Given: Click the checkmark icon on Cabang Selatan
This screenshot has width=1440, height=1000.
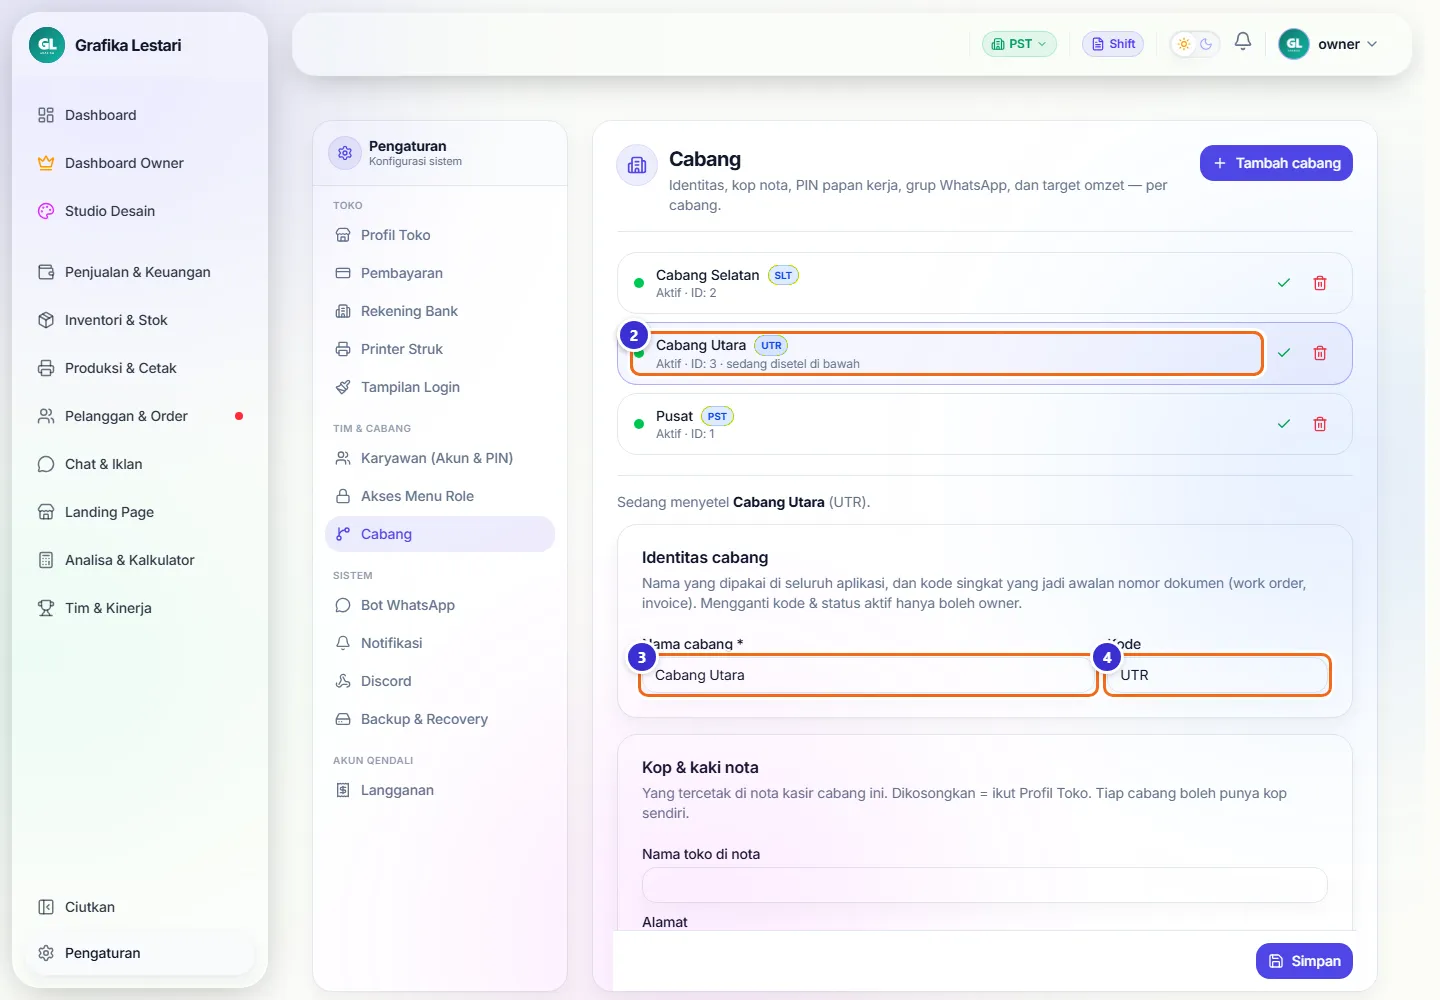Looking at the screenshot, I should pos(1284,283).
